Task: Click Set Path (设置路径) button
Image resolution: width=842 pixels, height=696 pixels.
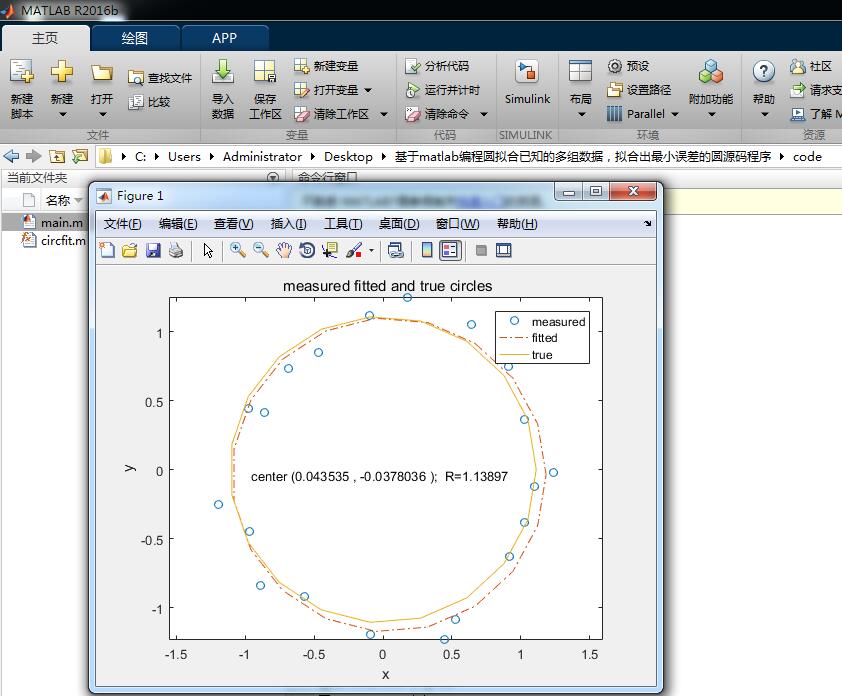Action: pyautogui.click(x=639, y=90)
